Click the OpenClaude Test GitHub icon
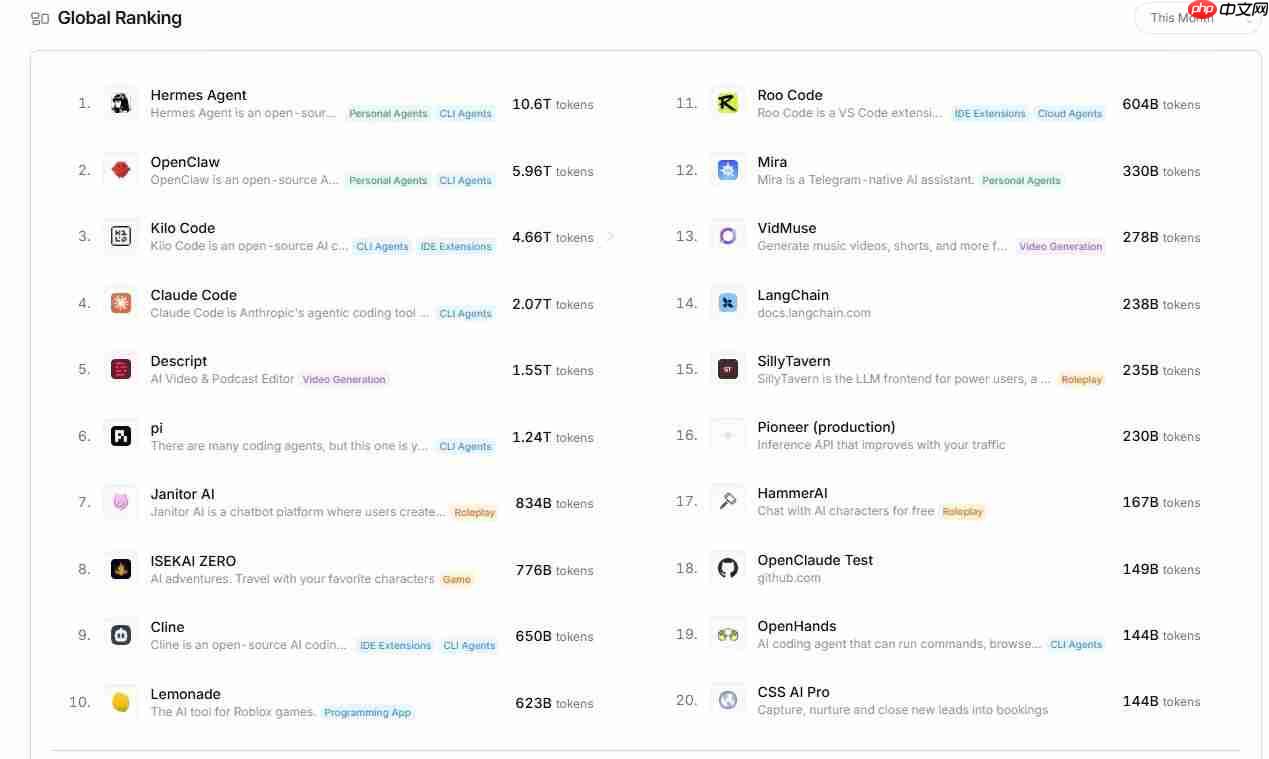The height and width of the screenshot is (759, 1269). click(x=728, y=568)
